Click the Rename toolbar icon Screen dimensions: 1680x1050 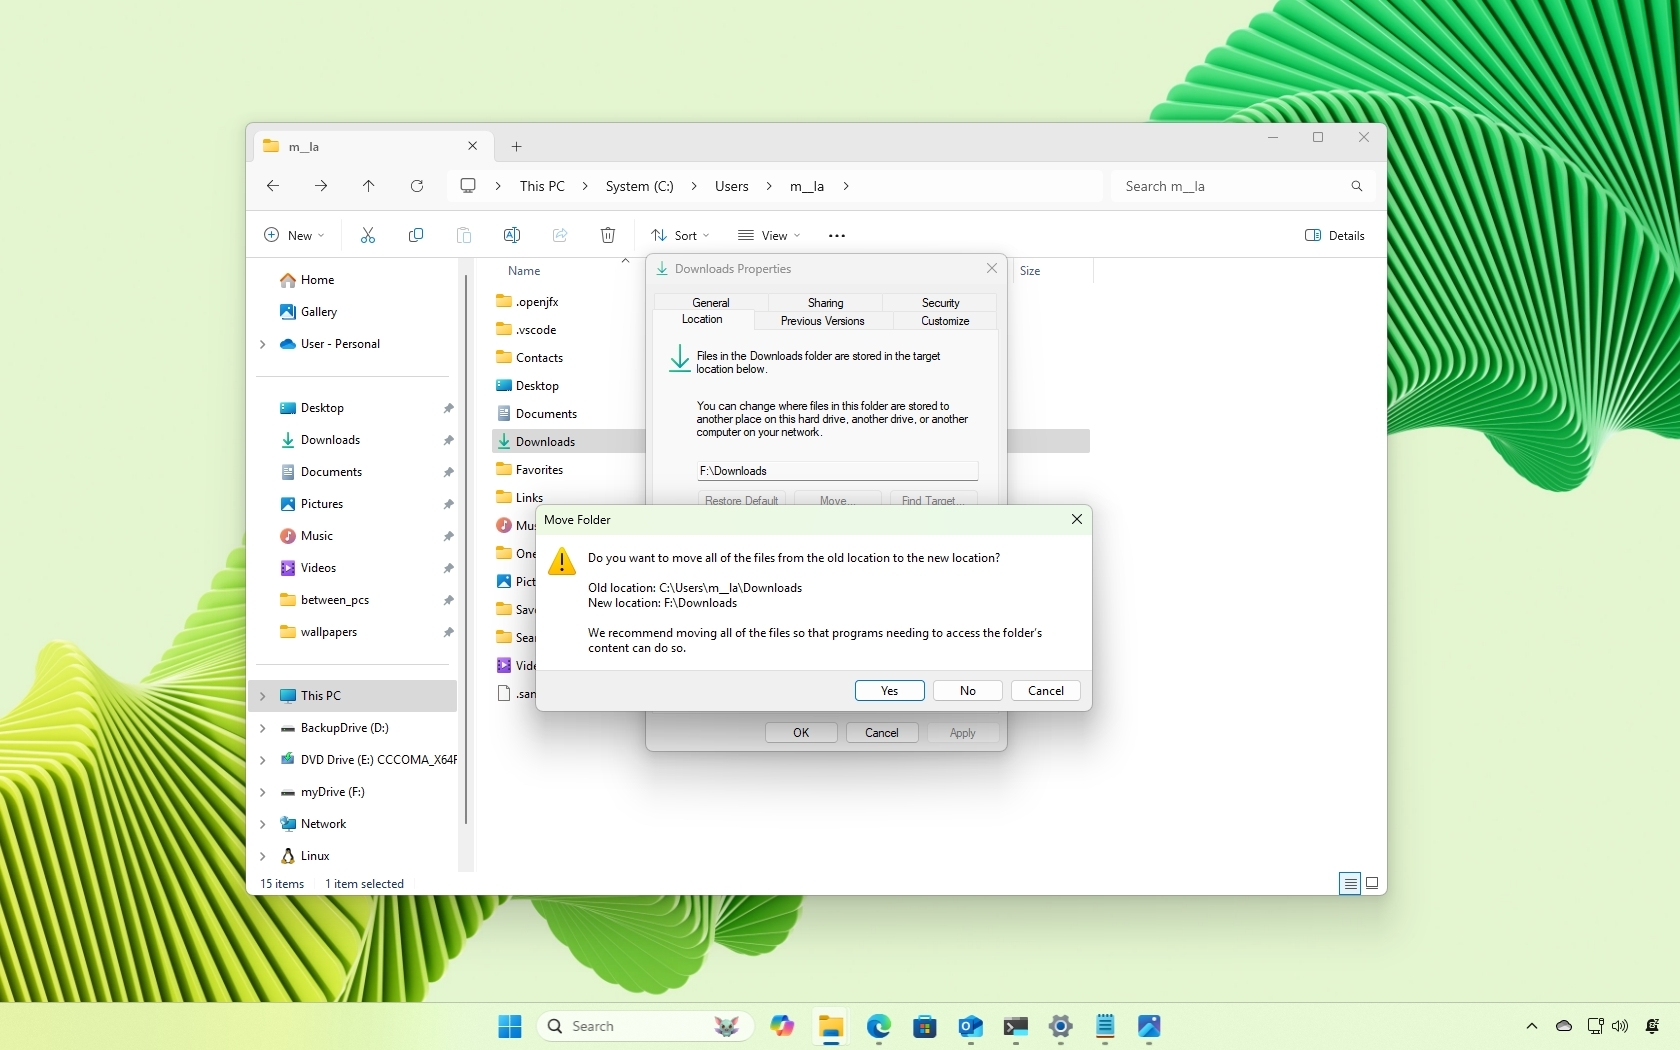tap(512, 235)
